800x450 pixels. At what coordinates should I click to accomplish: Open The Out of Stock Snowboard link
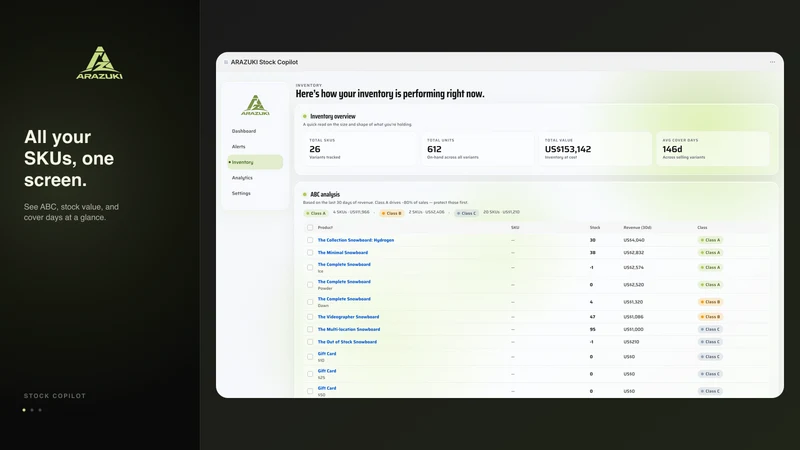[347, 342]
